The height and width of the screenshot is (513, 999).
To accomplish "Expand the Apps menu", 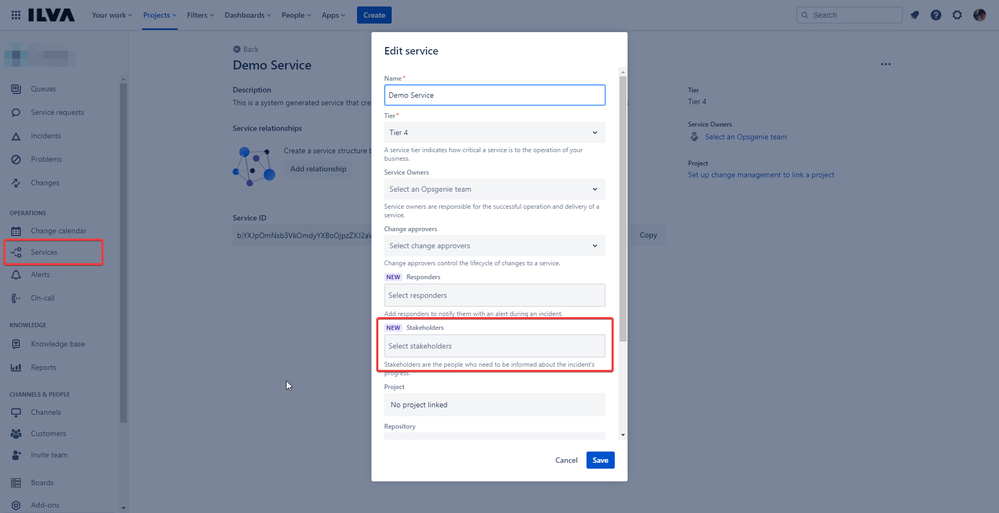I will point(333,15).
